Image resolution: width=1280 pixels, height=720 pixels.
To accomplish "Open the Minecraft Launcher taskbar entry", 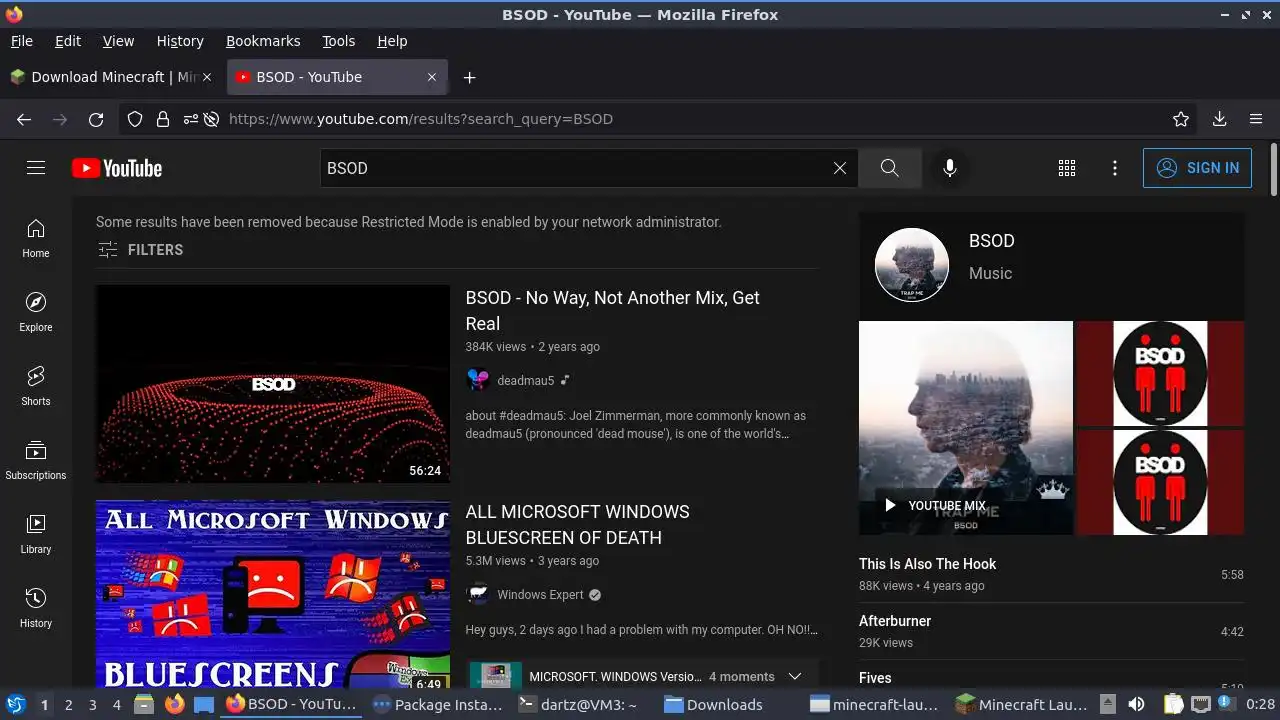I will click(x=1022, y=705).
